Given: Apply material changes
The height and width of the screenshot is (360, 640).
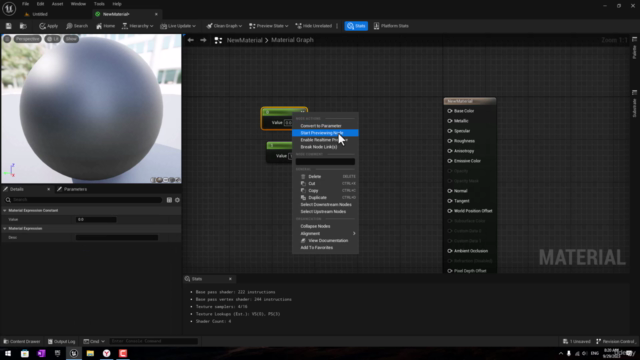Looking at the screenshot, I should [49, 26].
